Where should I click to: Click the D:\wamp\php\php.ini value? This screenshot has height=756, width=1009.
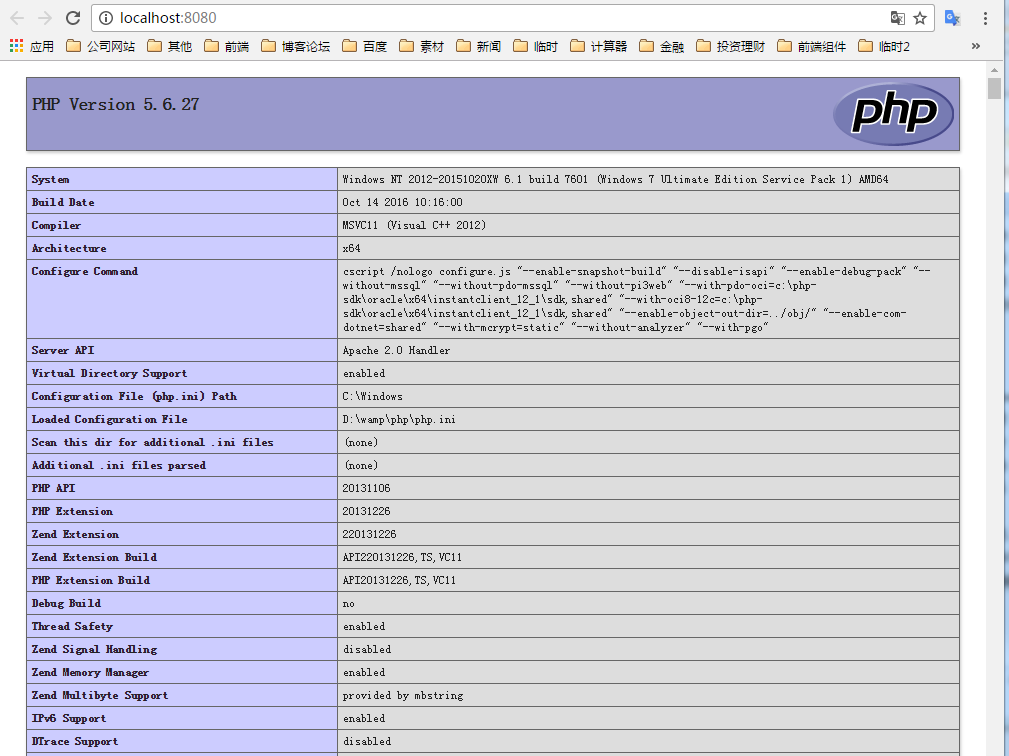point(399,419)
